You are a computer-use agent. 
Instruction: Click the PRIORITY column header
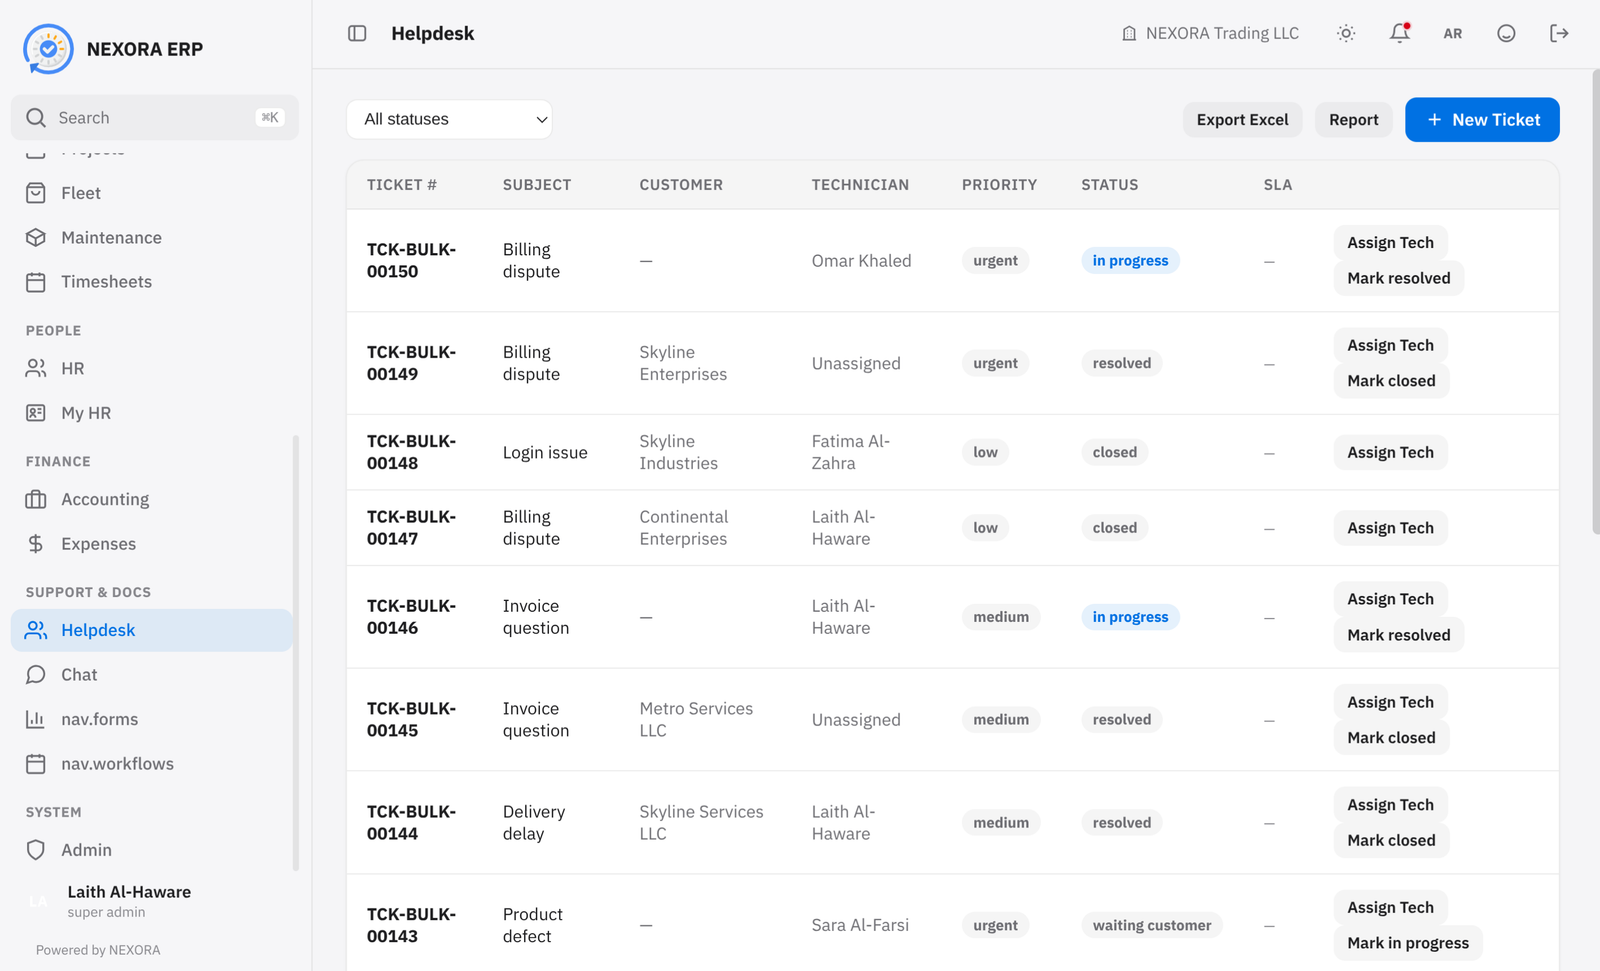pyautogui.click(x=999, y=185)
